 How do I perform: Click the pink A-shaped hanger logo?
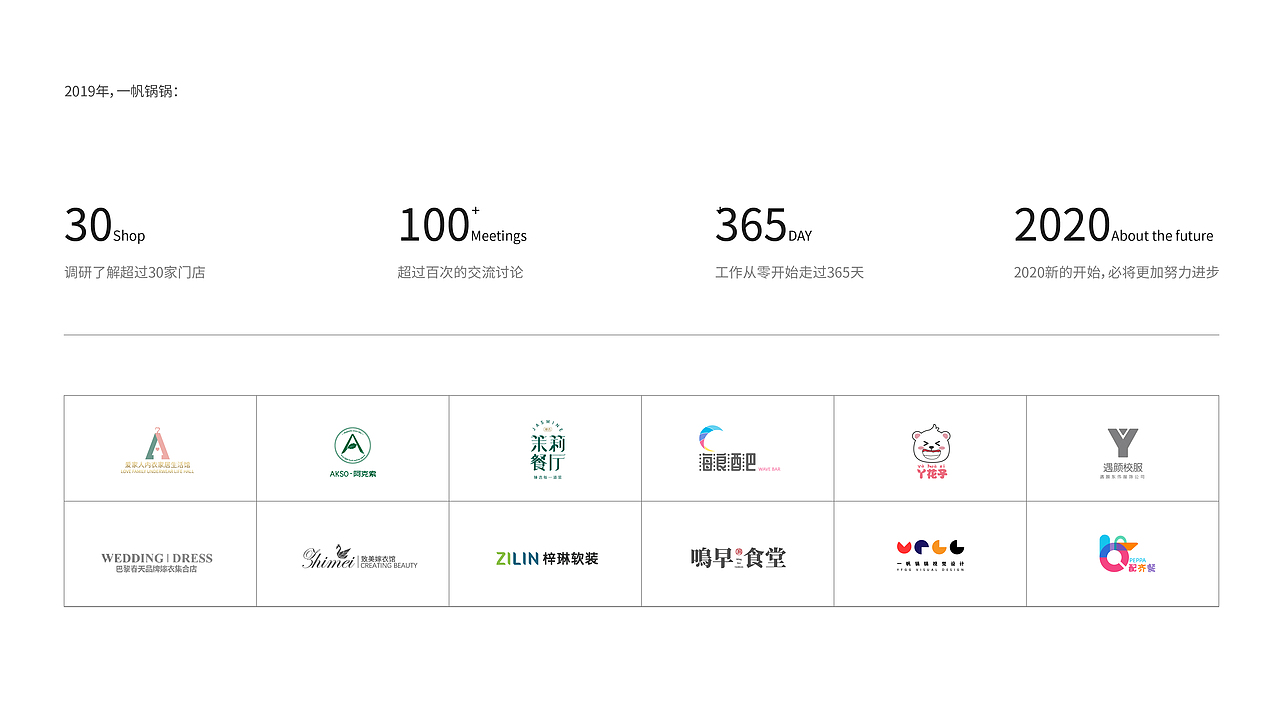tap(159, 450)
